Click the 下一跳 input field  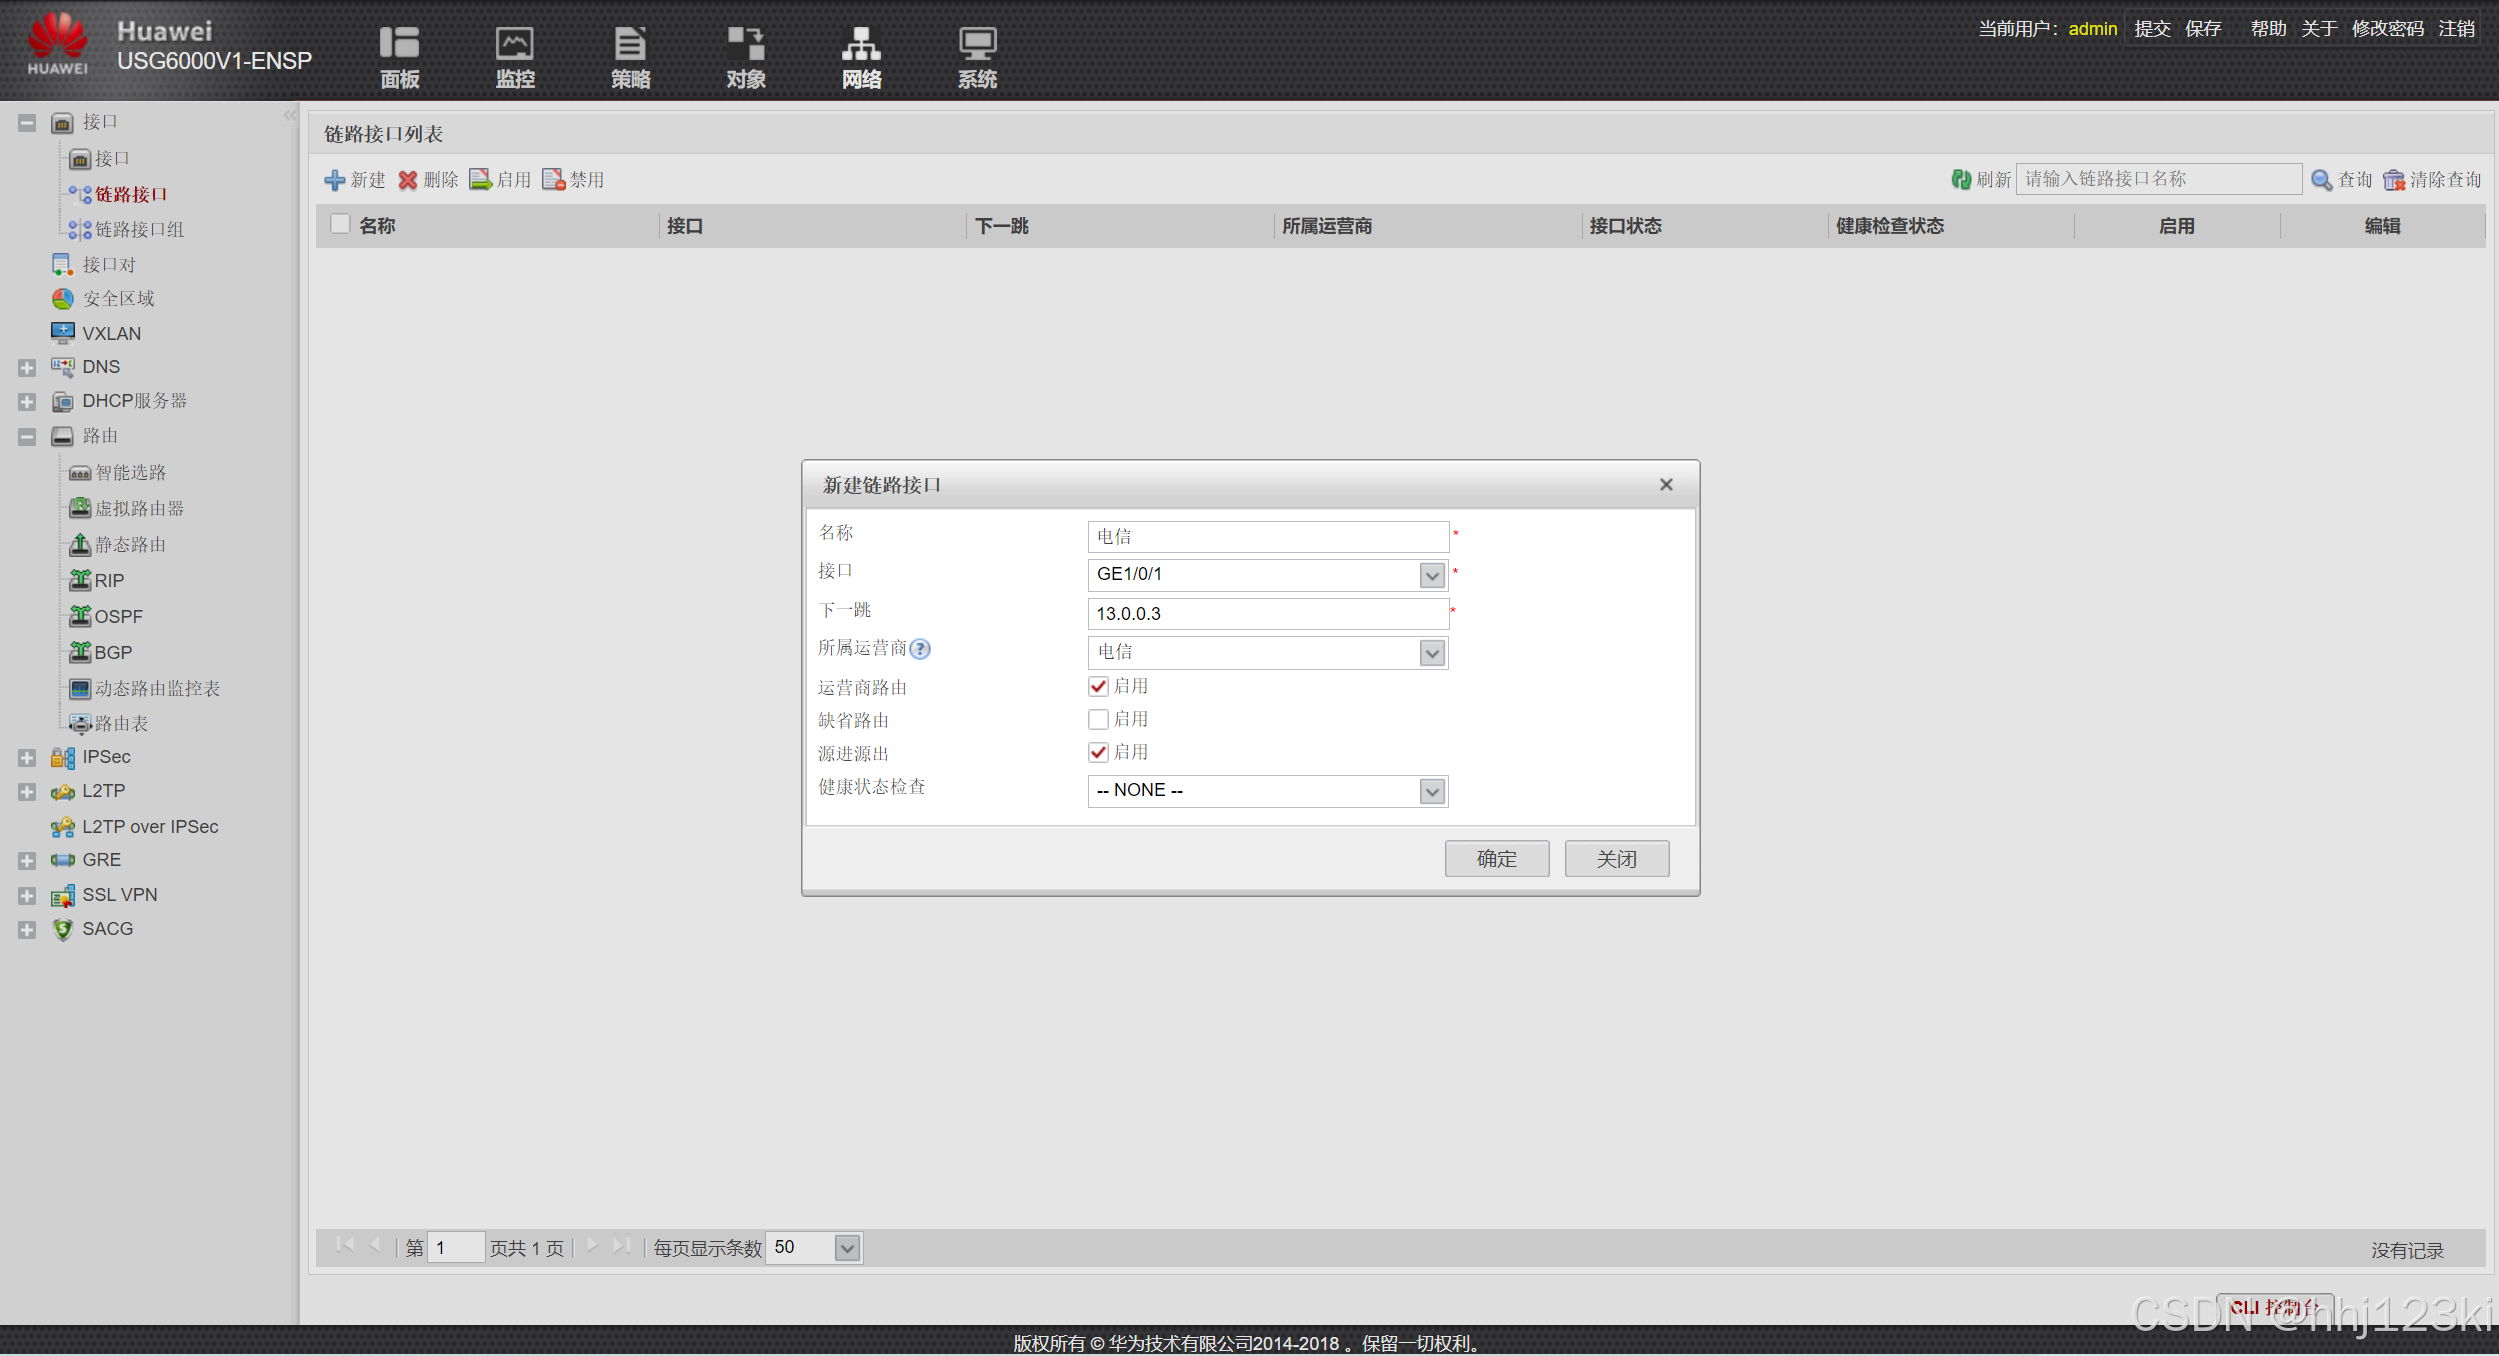(1267, 614)
